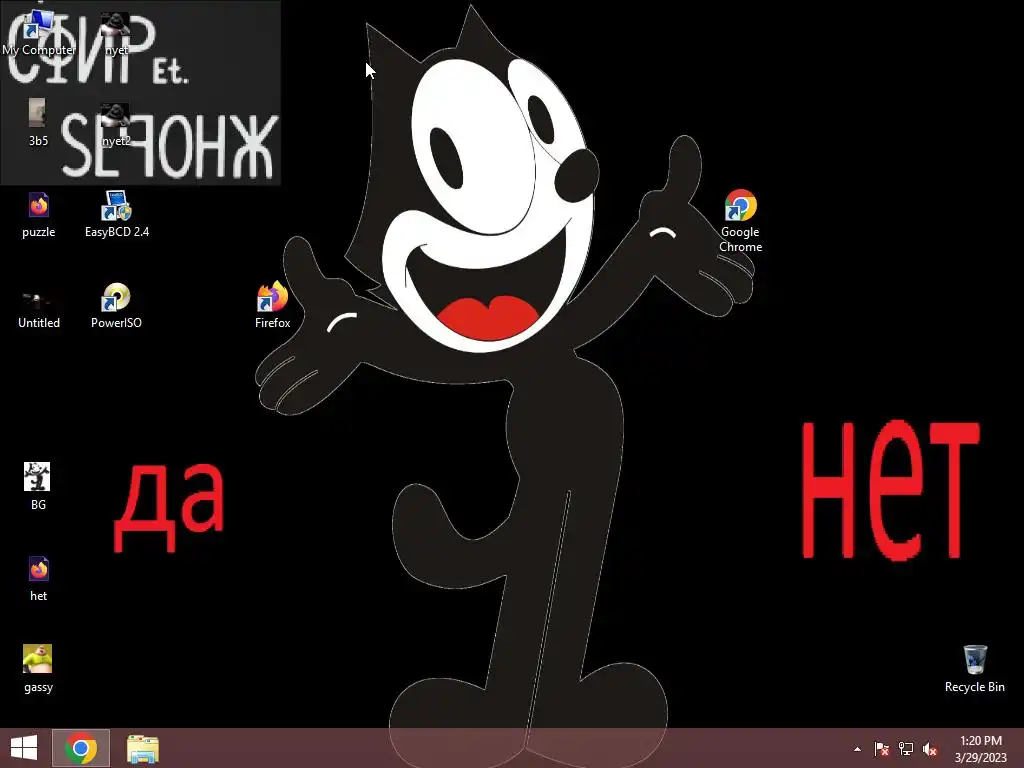Select the nyet desktop icon
This screenshot has width=1024, height=768.
pos(116,33)
